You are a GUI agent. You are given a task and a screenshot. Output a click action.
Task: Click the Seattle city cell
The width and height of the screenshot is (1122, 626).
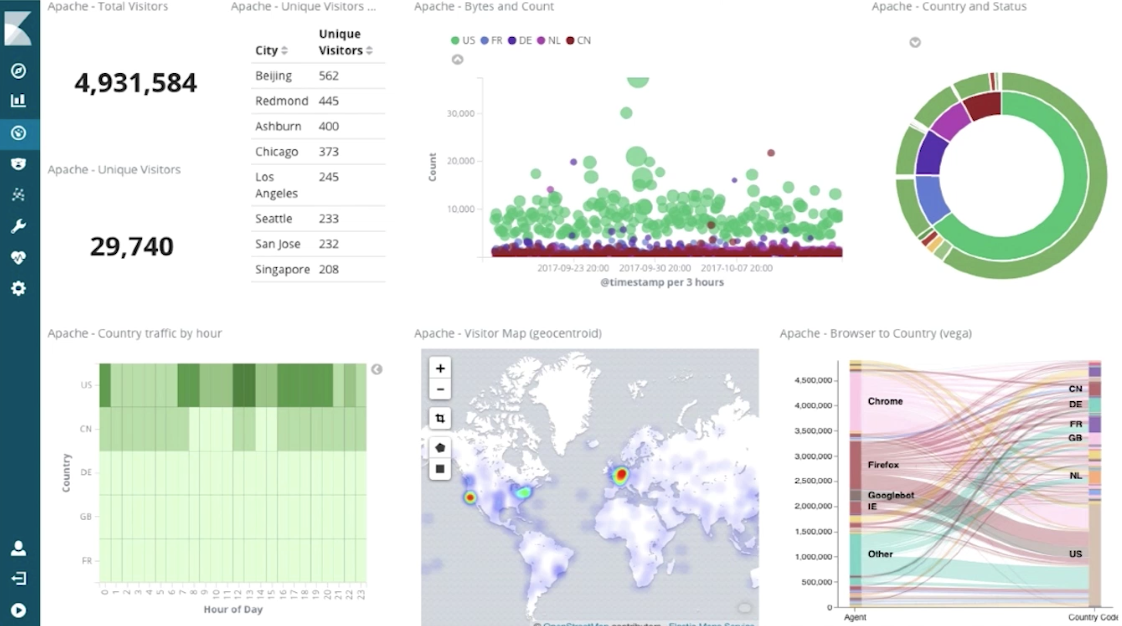tap(273, 218)
